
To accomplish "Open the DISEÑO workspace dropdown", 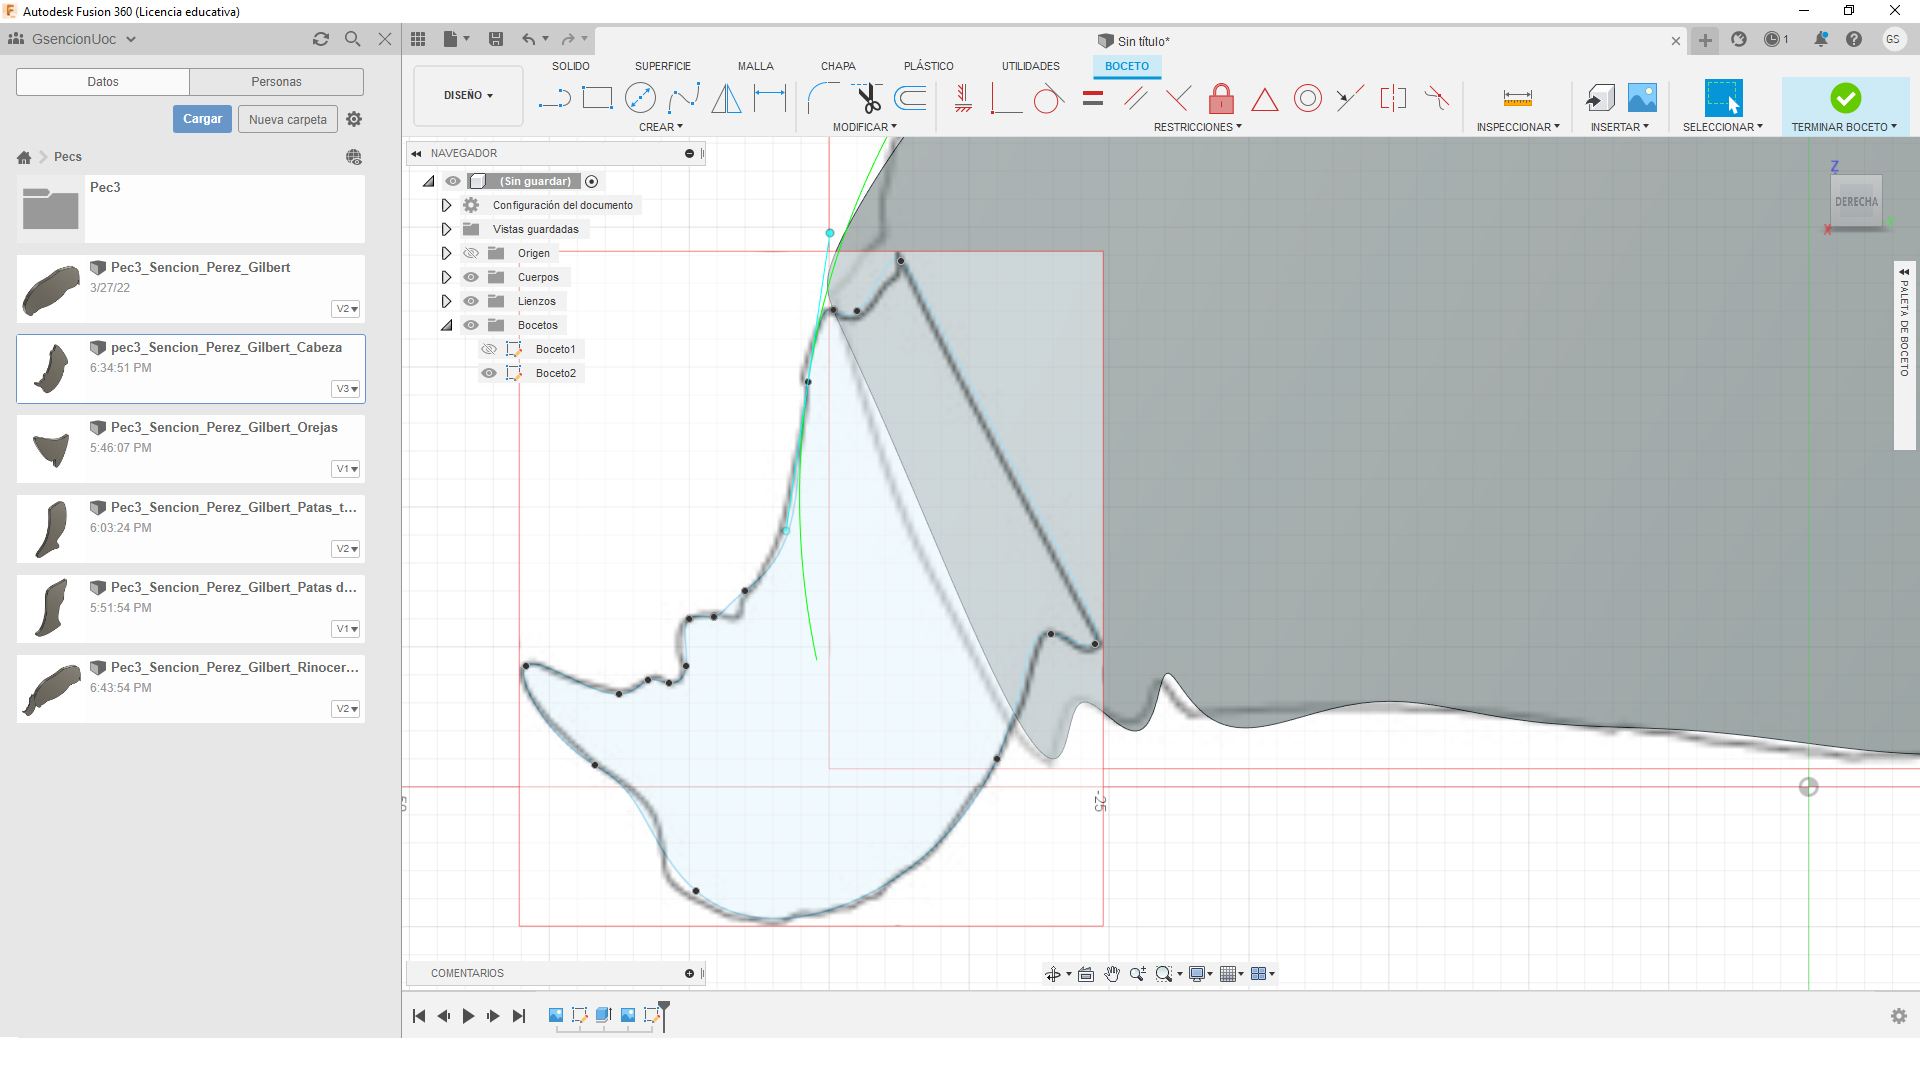I will coord(468,96).
